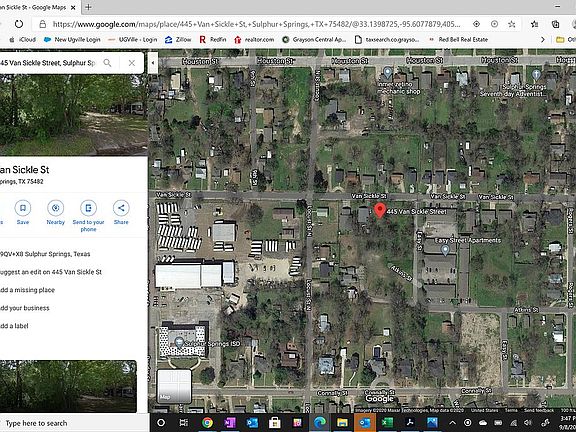Open the Red Bell Real Estate bookmark
Image resolution: width=576 pixels, height=432 pixels.
click(458, 39)
